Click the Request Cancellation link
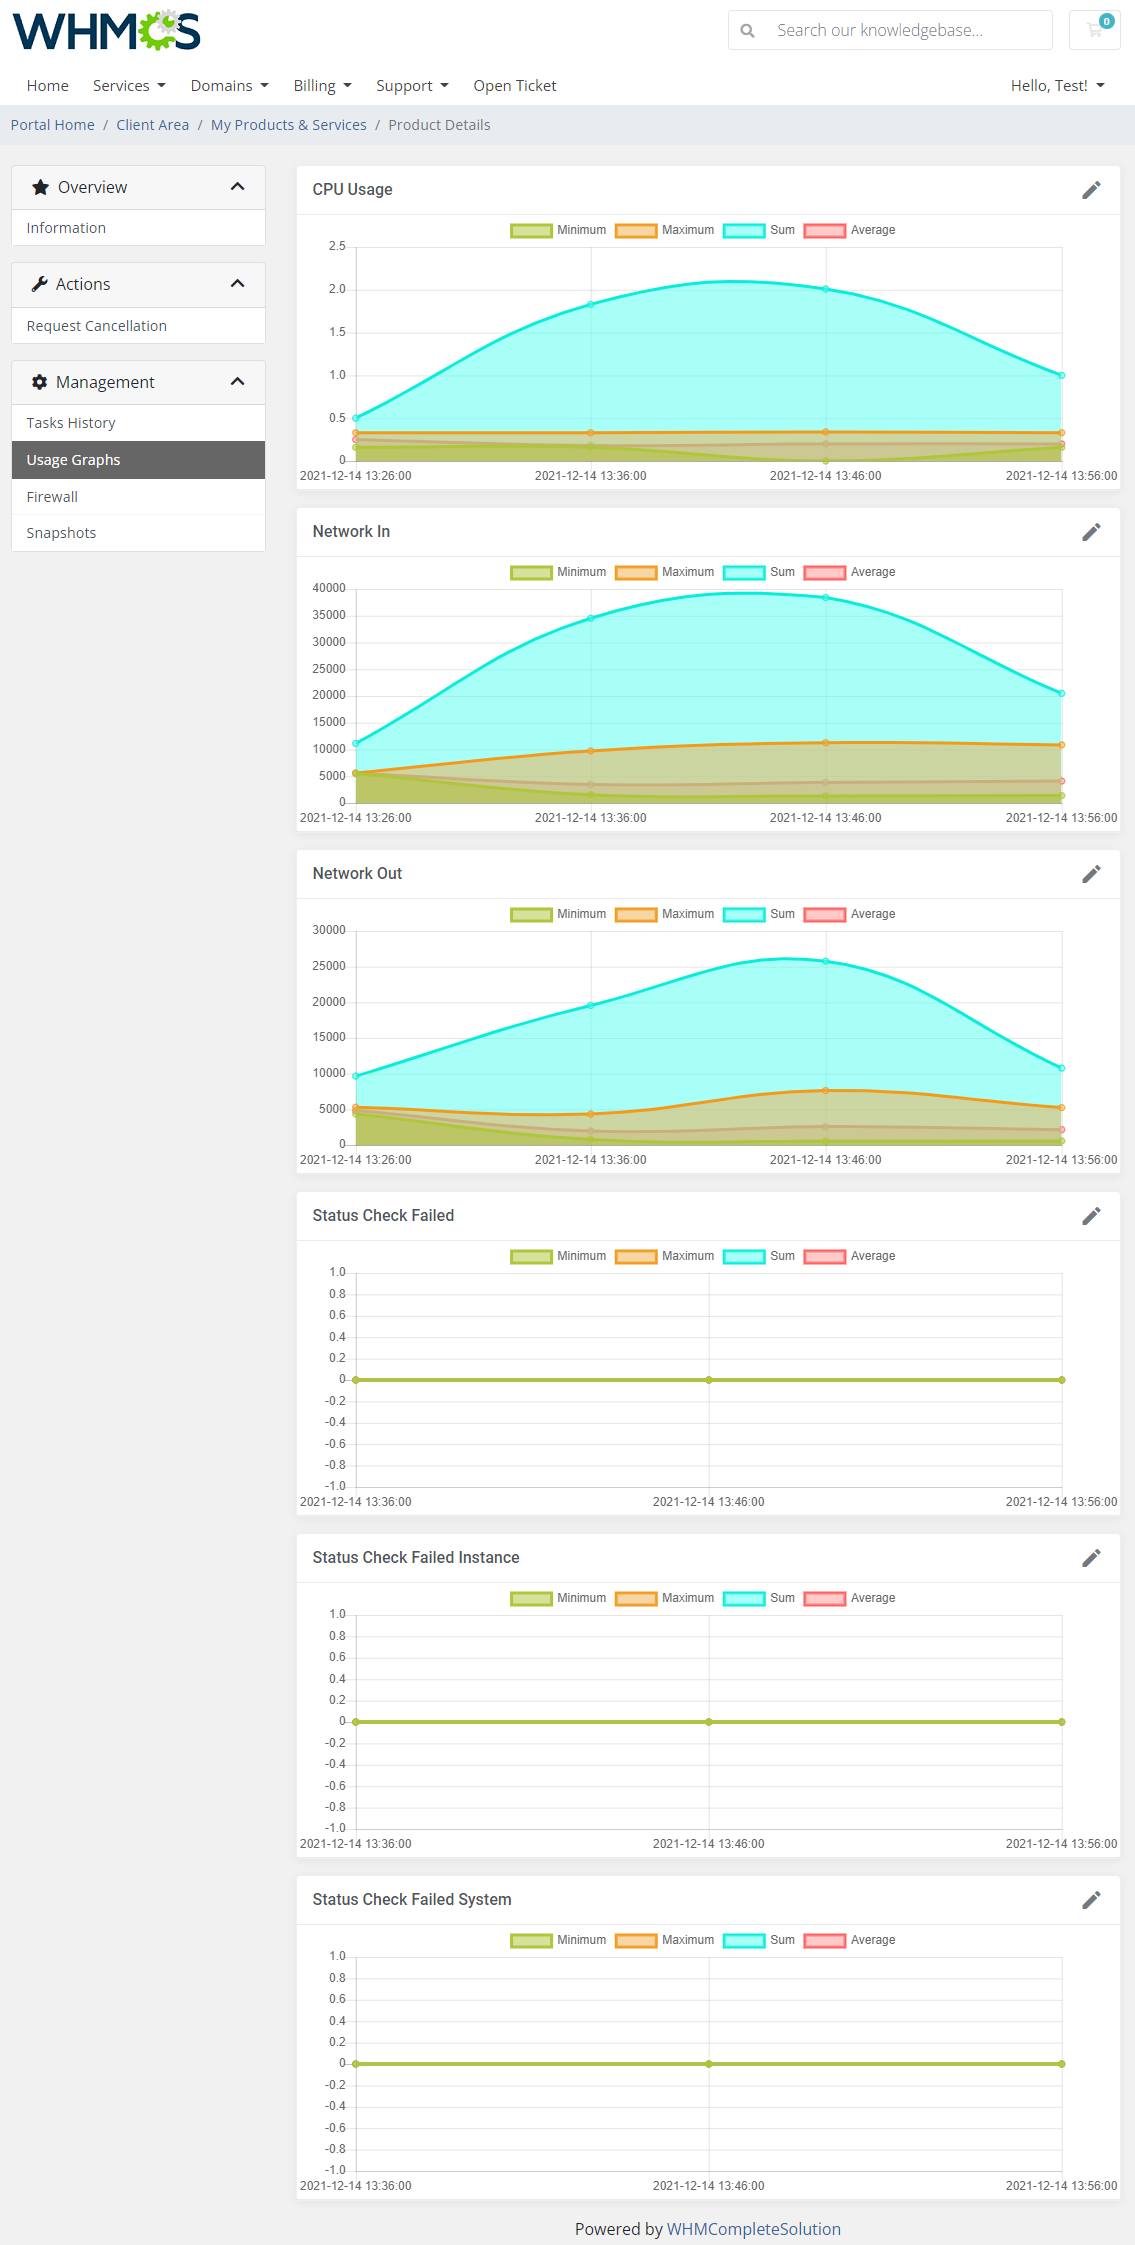Image resolution: width=1135 pixels, height=2245 pixels. (97, 326)
